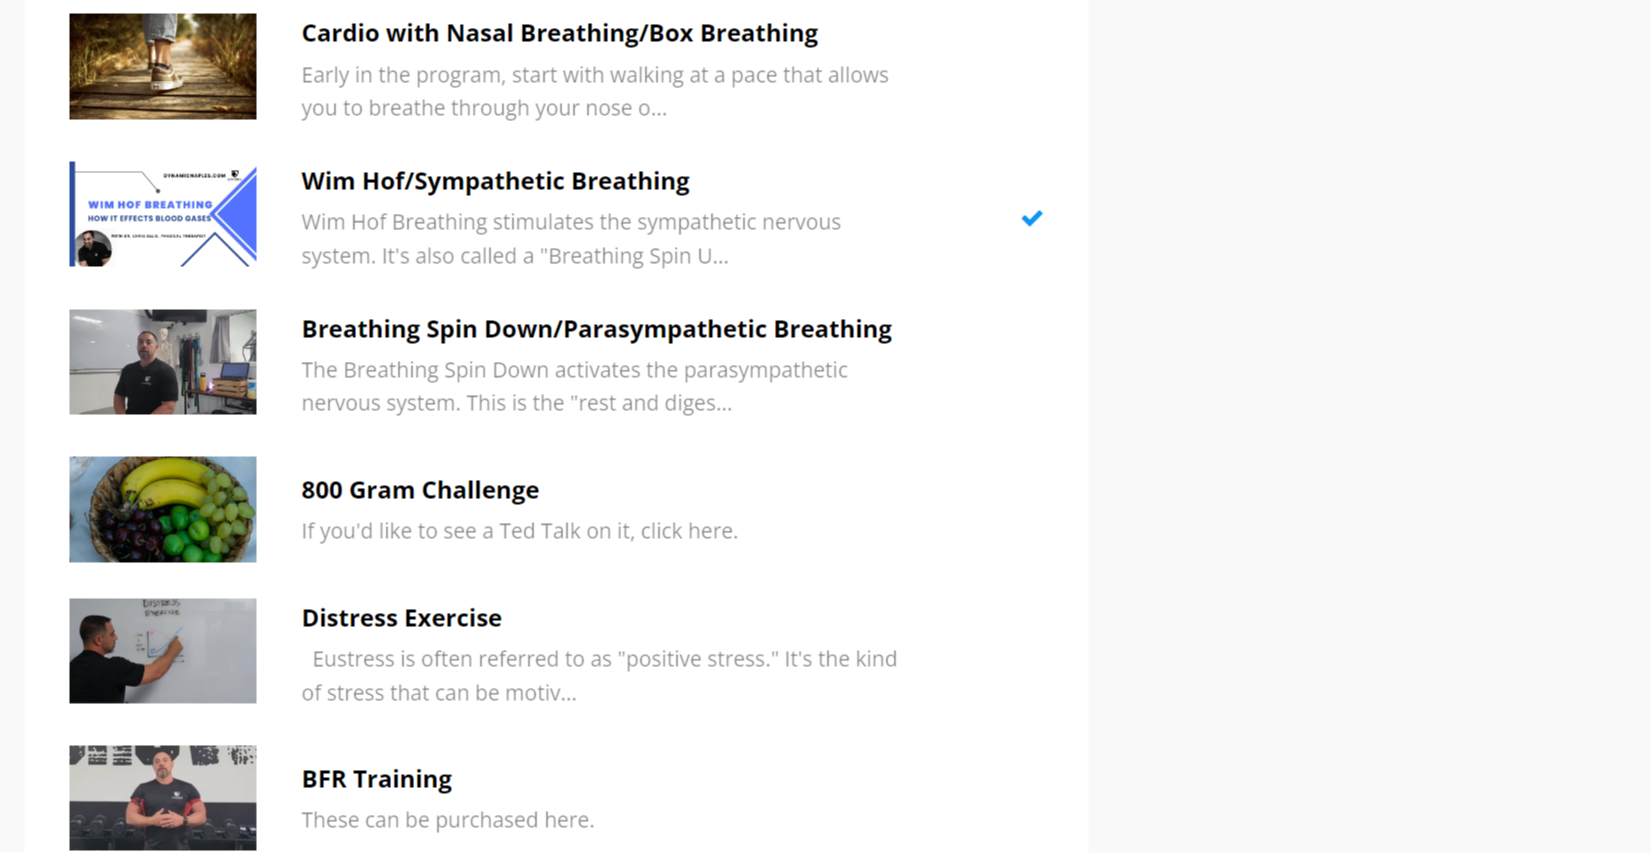Open 'Cardio with Nasal Breathing/Box Breathing' lesson title
Image resolution: width=1651 pixels, height=853 pixels.
(x=559, y=33)
